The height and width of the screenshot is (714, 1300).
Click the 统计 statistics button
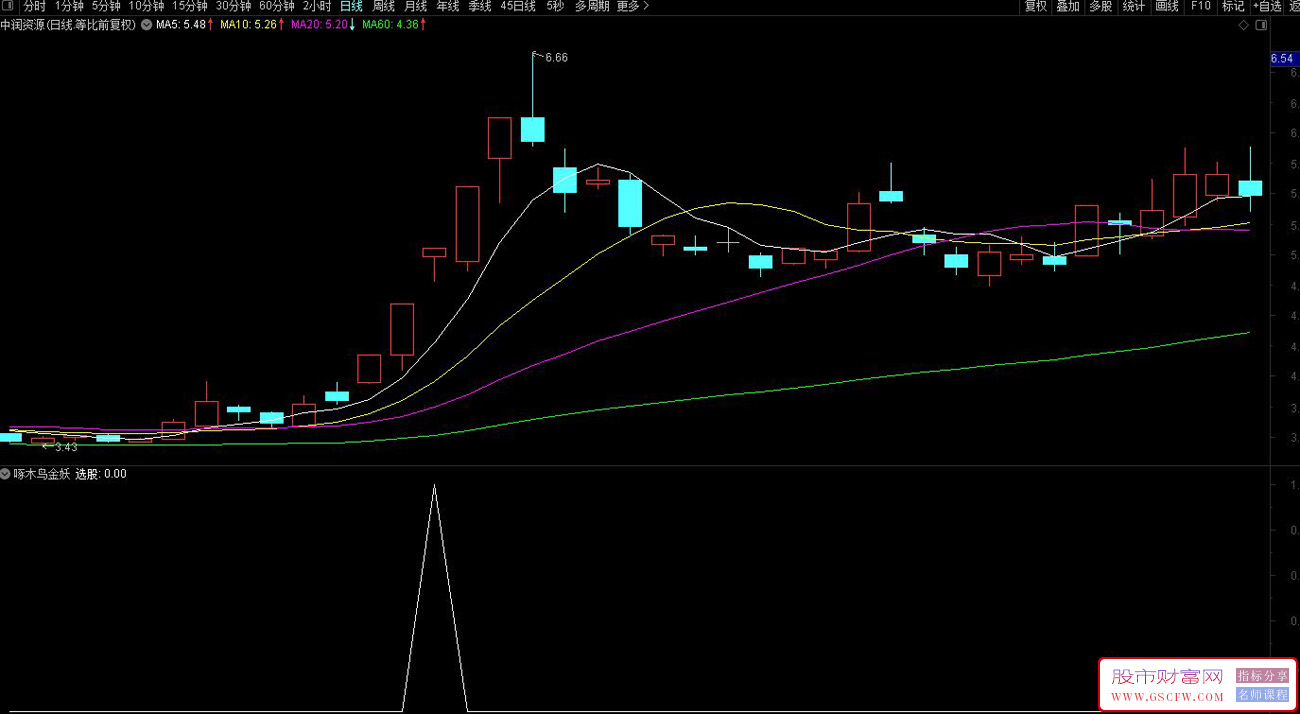coord(1134,6)
